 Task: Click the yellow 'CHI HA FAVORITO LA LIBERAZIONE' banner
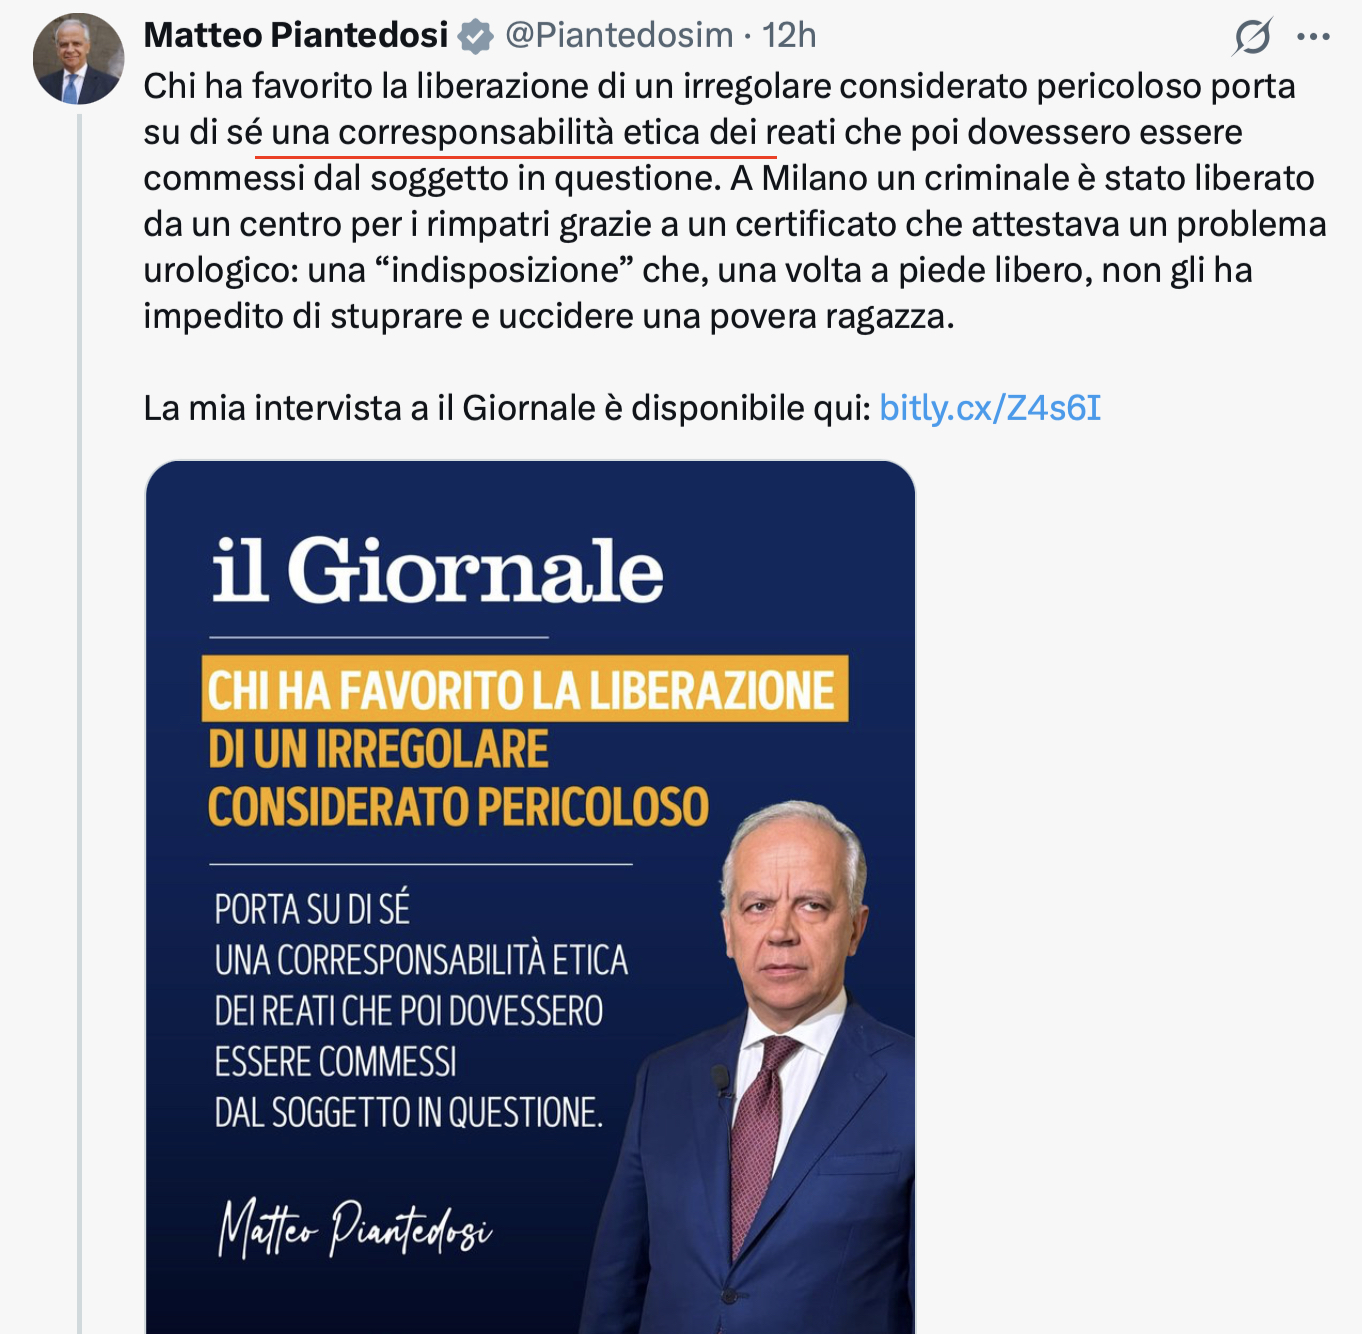click(x=524, y=690)
